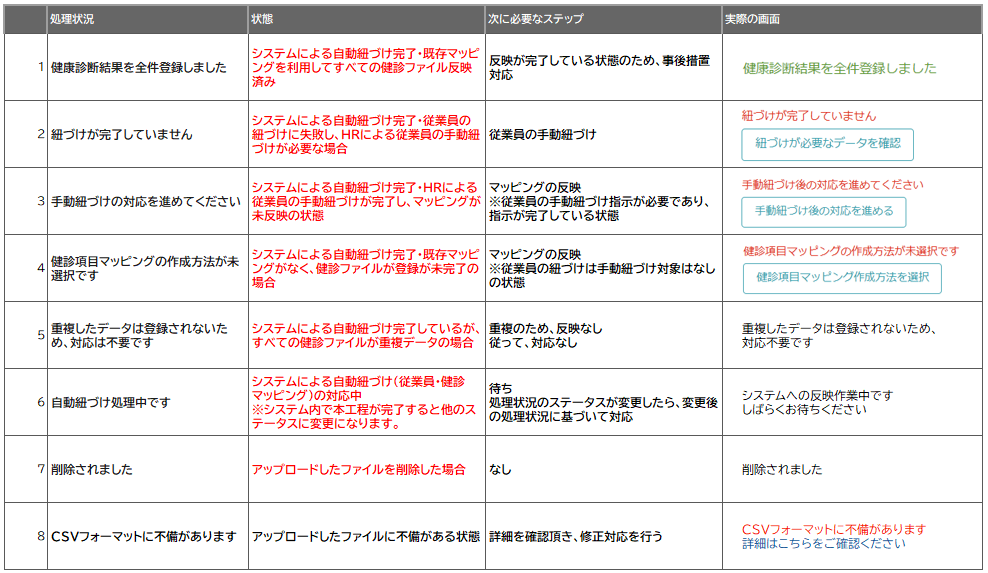Screen dimensions: 988x573
Task: Click the 健診項目マッピング作成方法を選択 button
Action: (842, 278)
